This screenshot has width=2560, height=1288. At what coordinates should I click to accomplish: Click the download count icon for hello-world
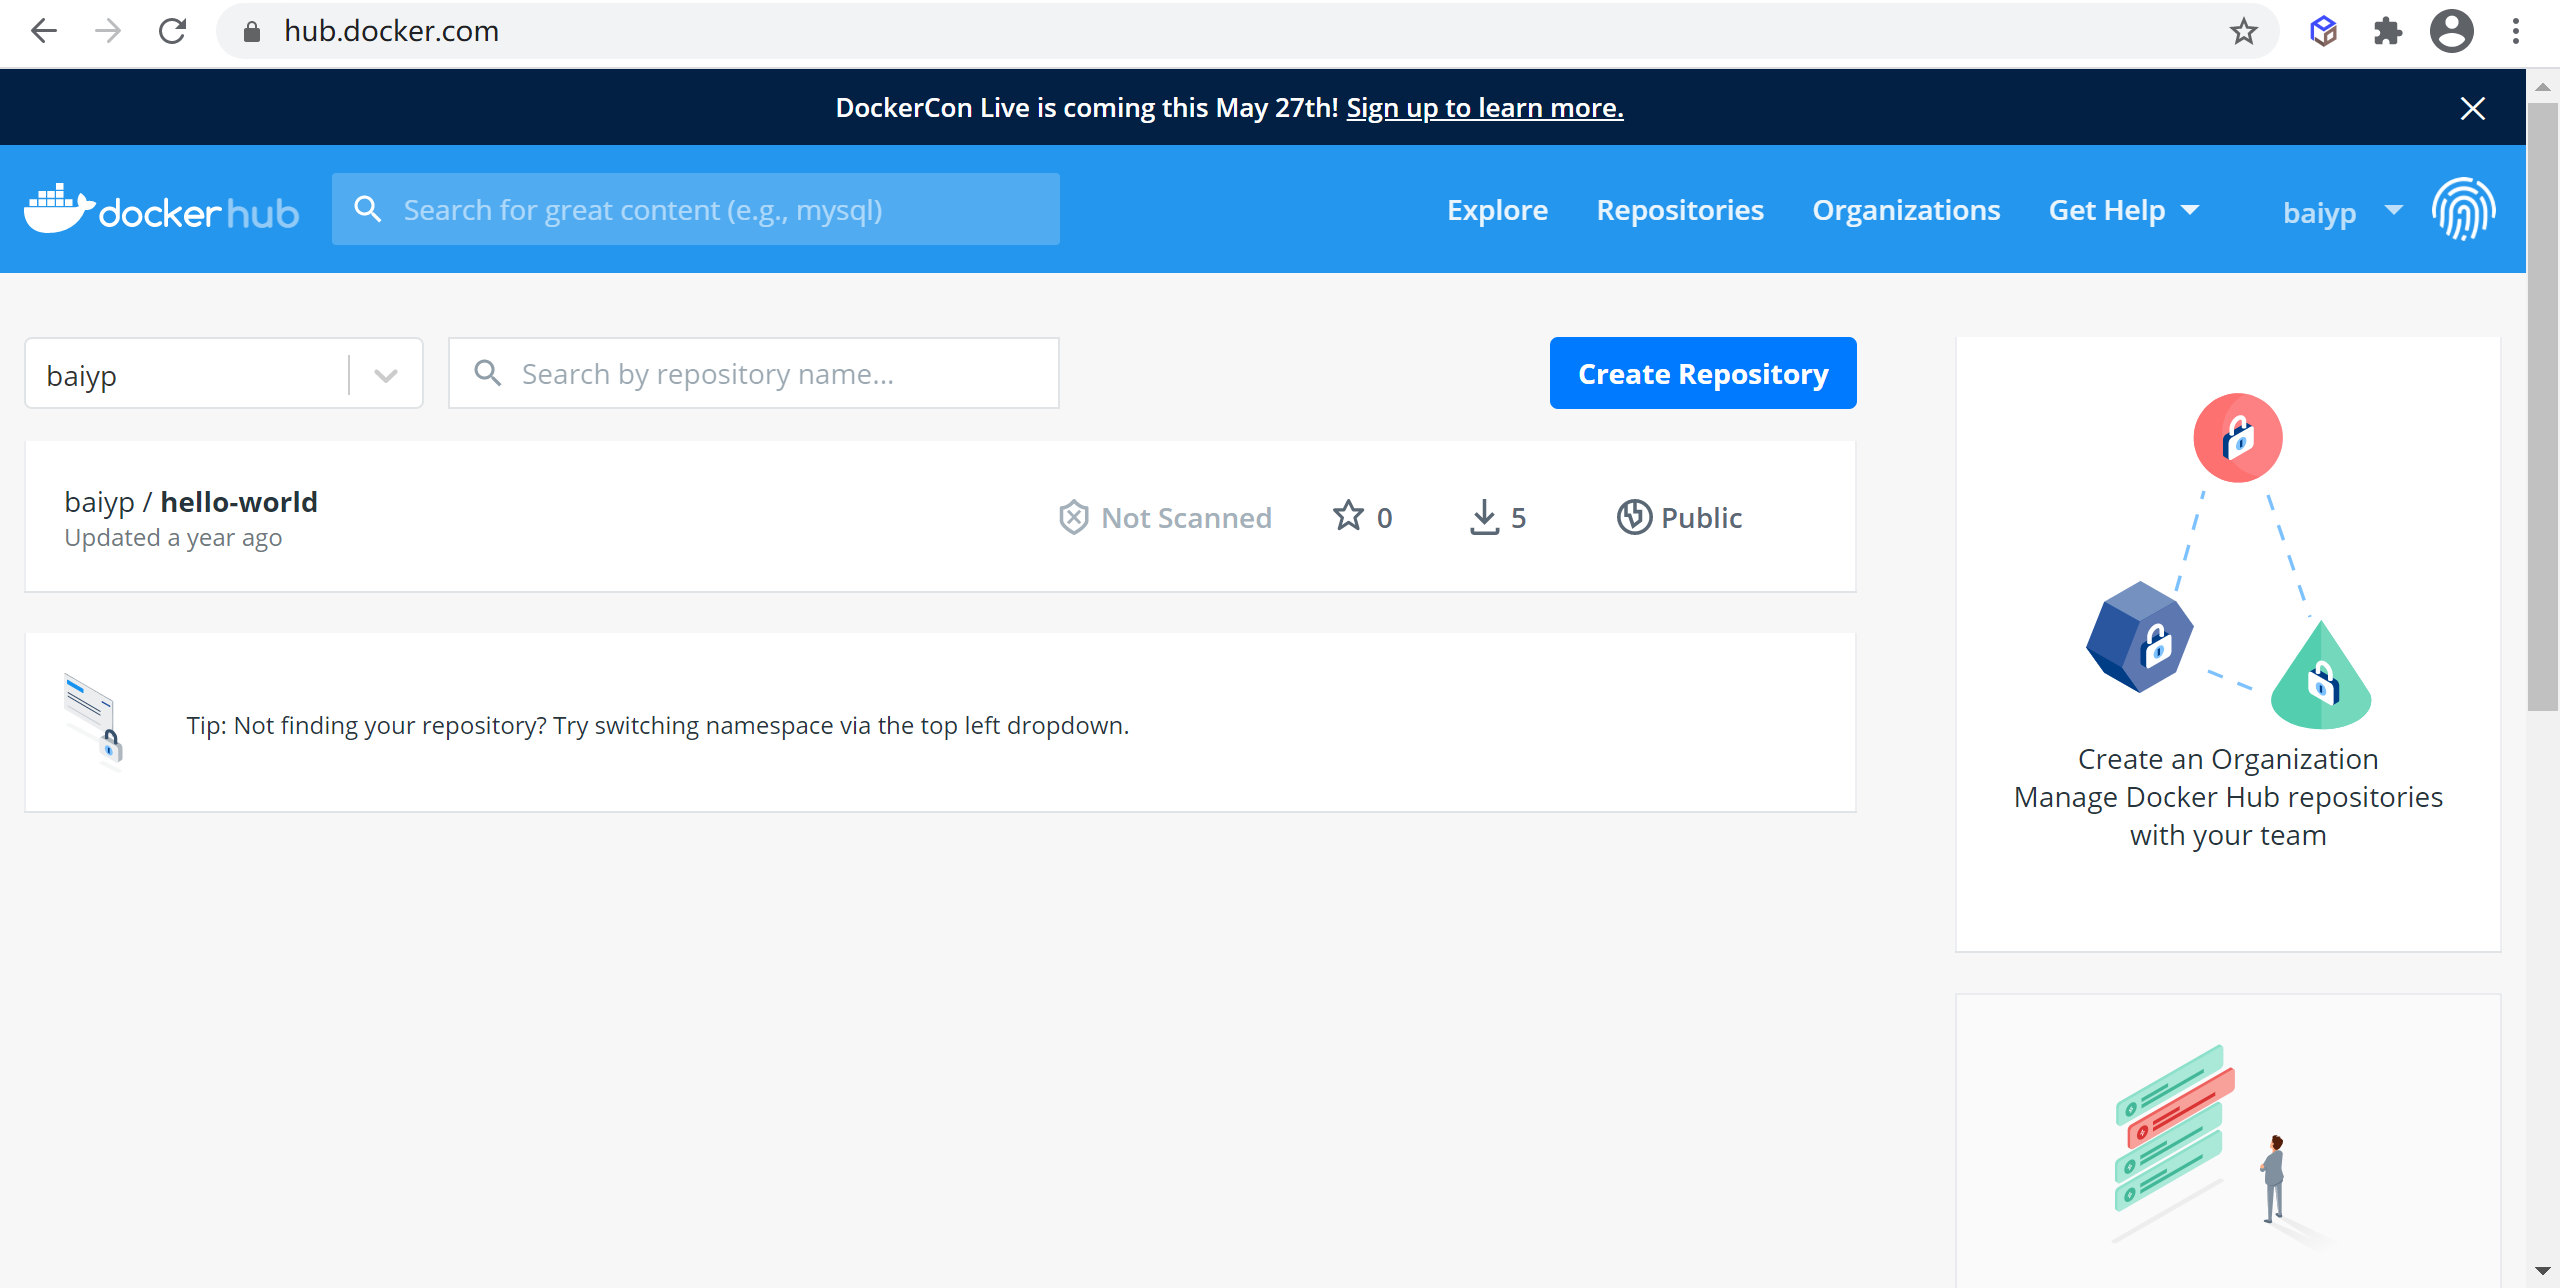(x=1484, y=517)
